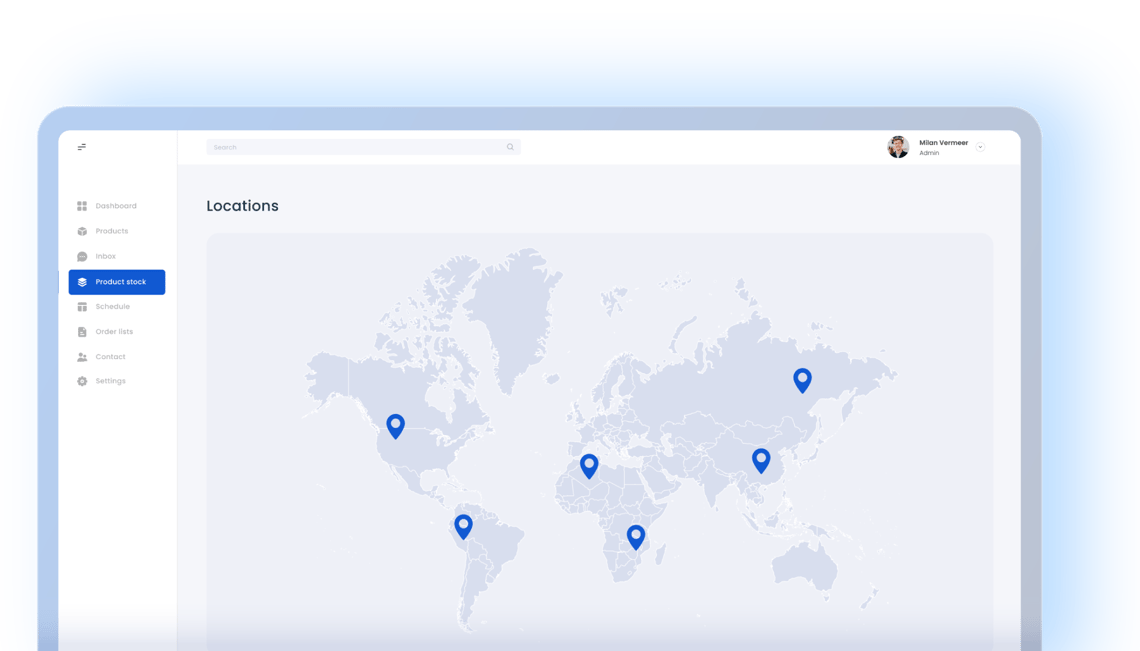Select the Dashboard grid icon
Viewport: 1140px width, 651px height.
pyautogui.click(x=82, y=205)
